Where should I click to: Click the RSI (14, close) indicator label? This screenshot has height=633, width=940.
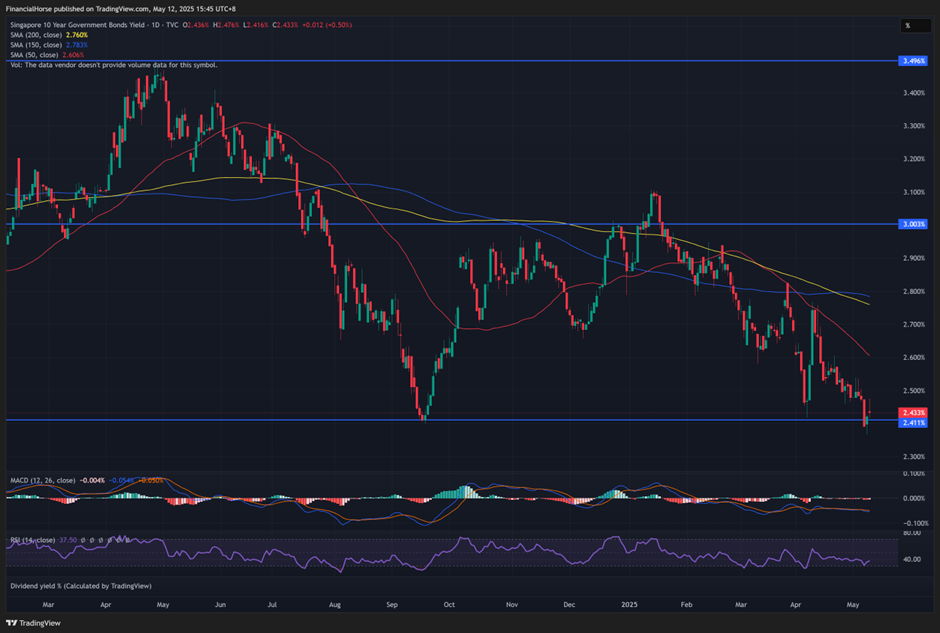coord(33,540)
